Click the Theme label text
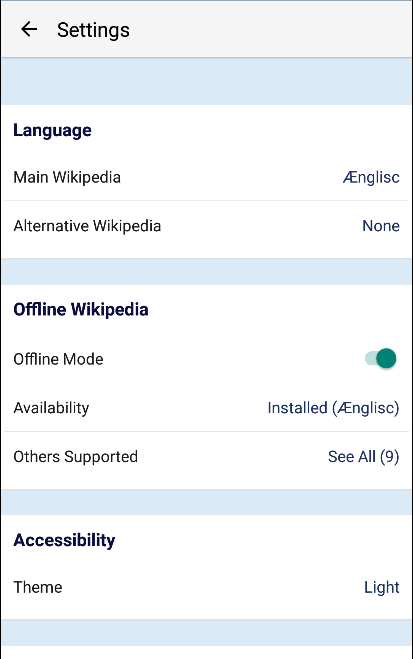This screenshot has height=659, width=413. click(38, 587)
